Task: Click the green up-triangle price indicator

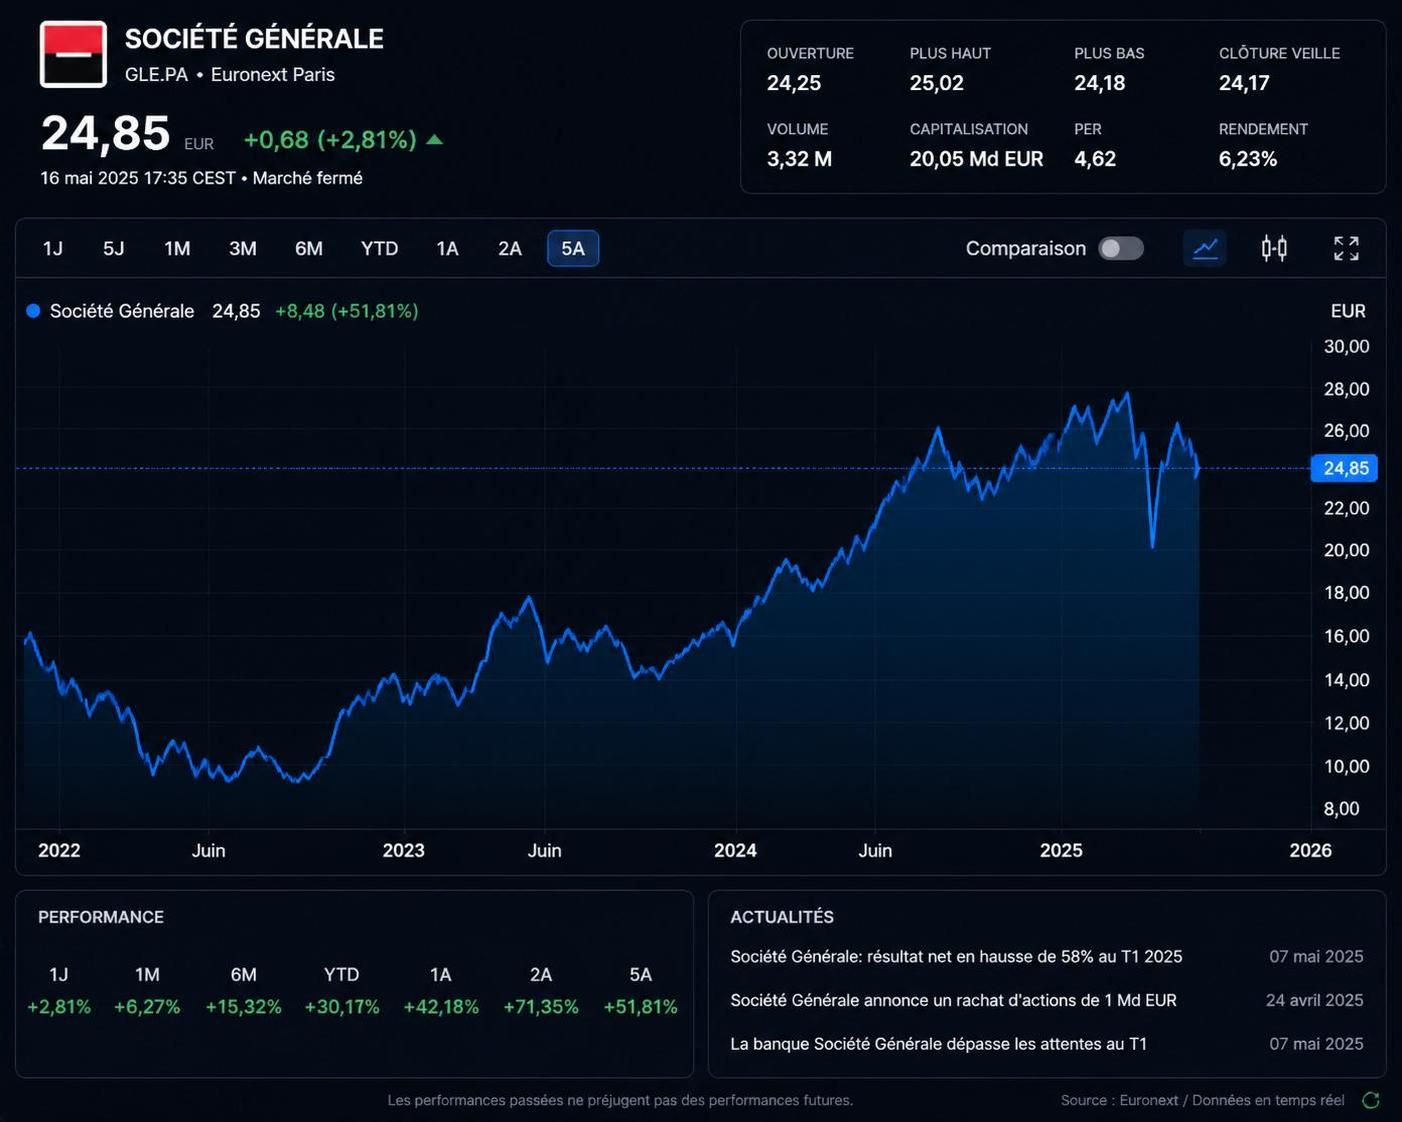Action: point(434,139)
